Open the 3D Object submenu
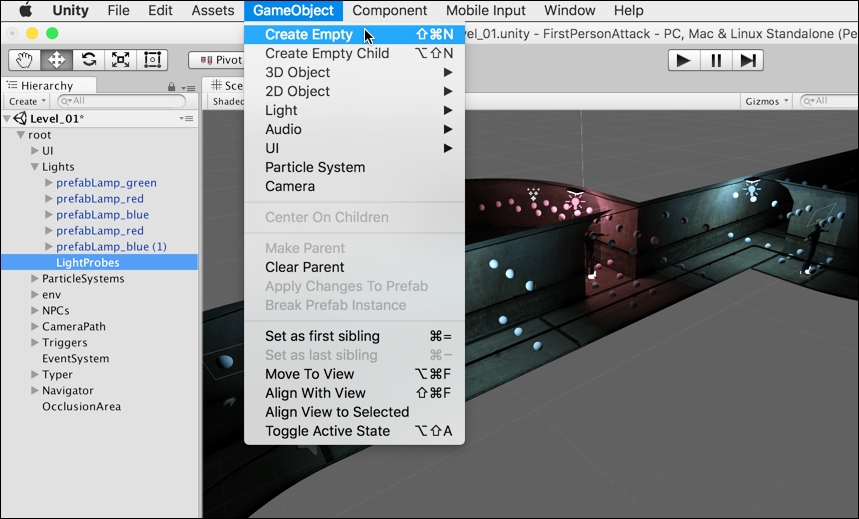The image size is (859, 519). click(354, 72)
